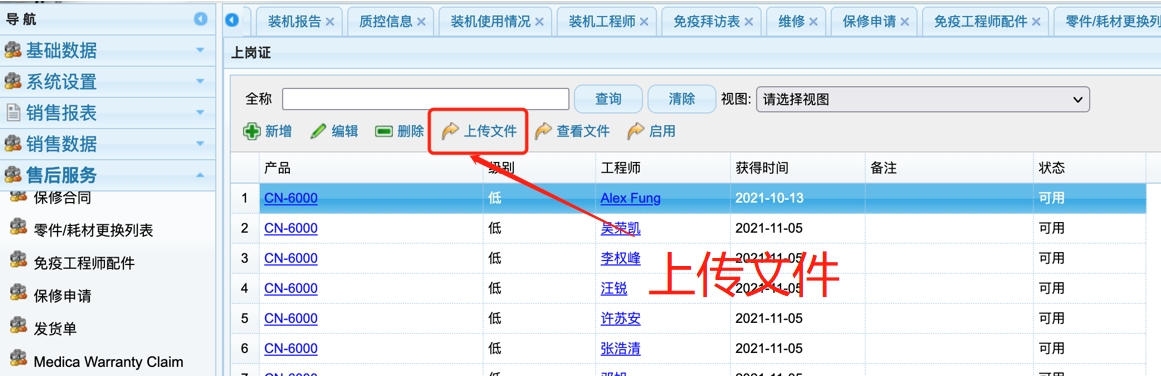The image size is (1161, 376).
Task: Open 保修合同 in the sidebar
Action: (62, 198)
